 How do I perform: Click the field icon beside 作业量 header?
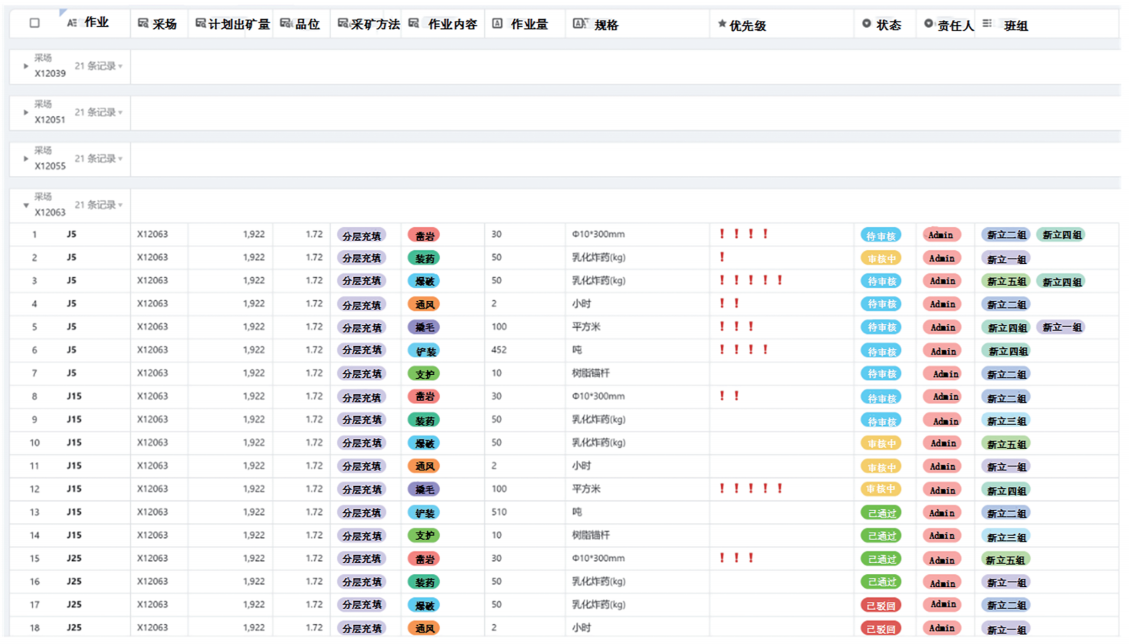[497, 24]
